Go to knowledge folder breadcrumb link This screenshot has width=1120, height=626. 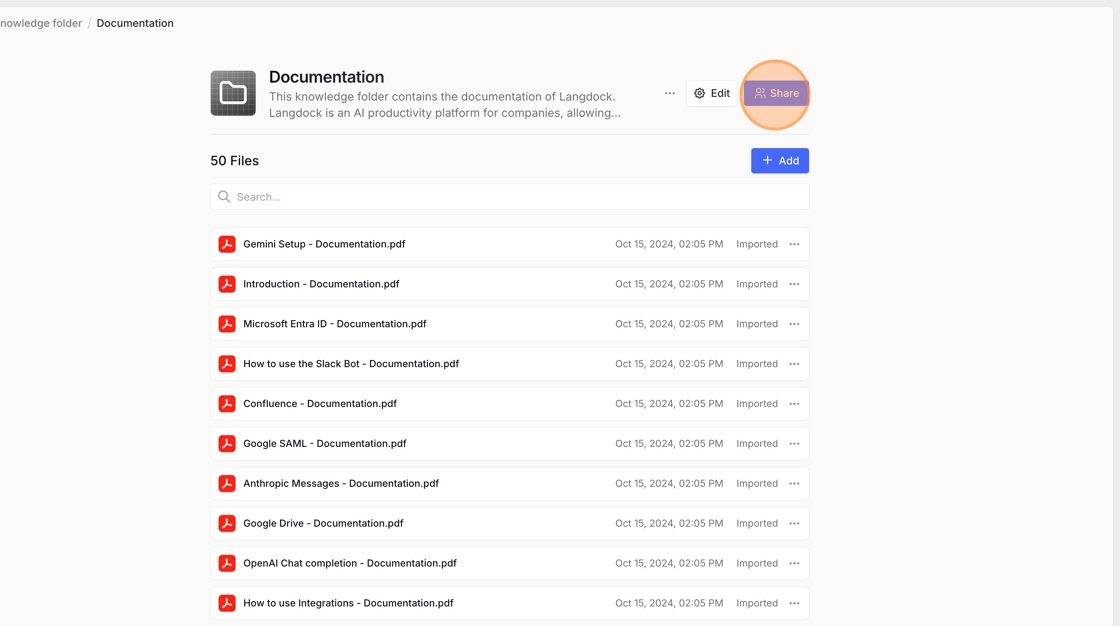click(40, 23)
